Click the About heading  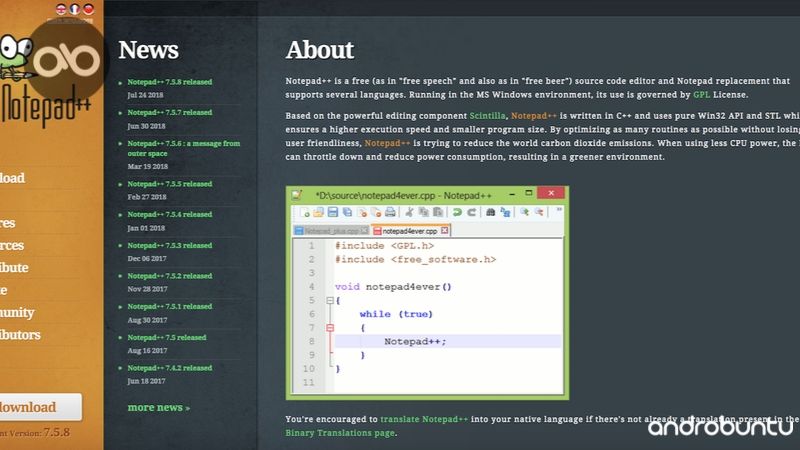(x=319, y=50)
